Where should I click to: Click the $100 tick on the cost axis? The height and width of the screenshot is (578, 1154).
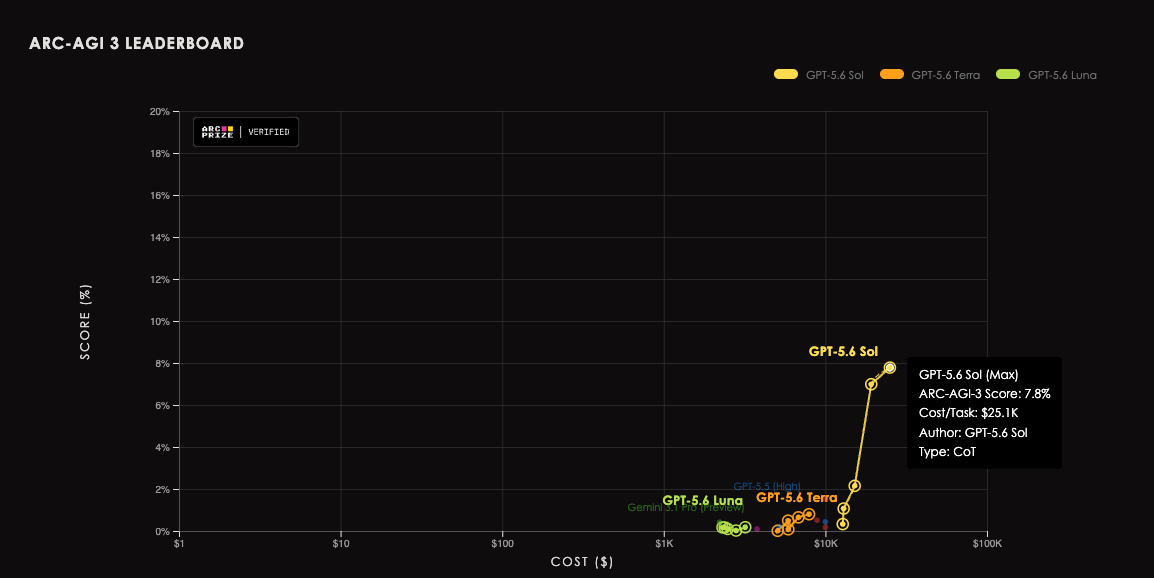coord(503,544)
